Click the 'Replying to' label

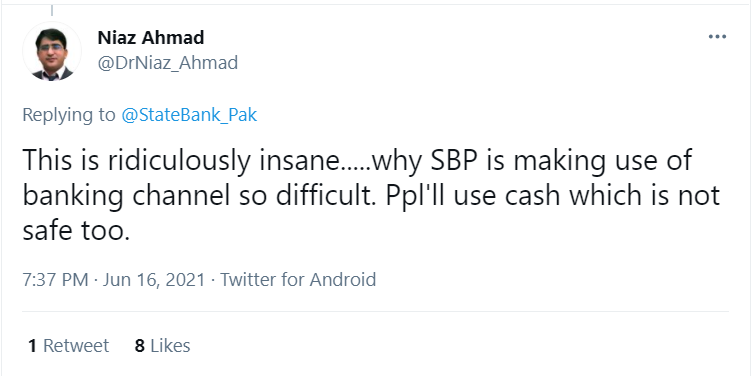point(69,115)
